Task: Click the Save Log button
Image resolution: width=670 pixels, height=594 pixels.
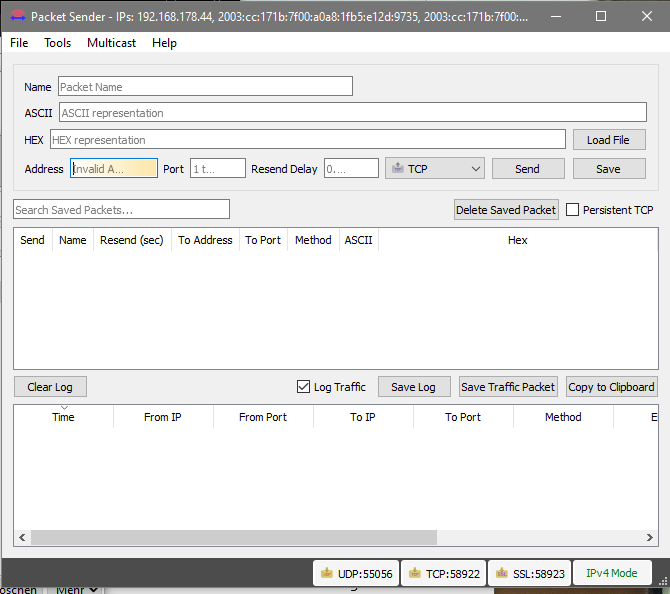Action: (x=414, y=387)
